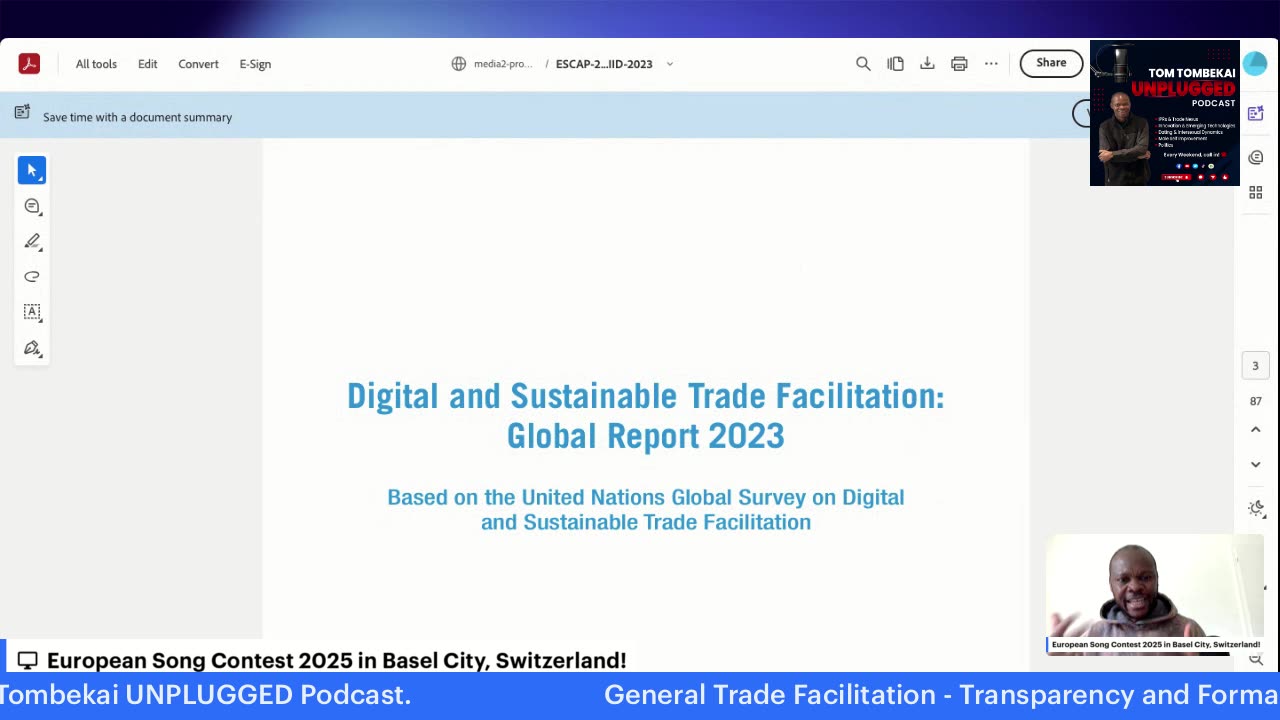Click the globe icon before media2-pro
1280x720 pixels.
click(459, 64)
